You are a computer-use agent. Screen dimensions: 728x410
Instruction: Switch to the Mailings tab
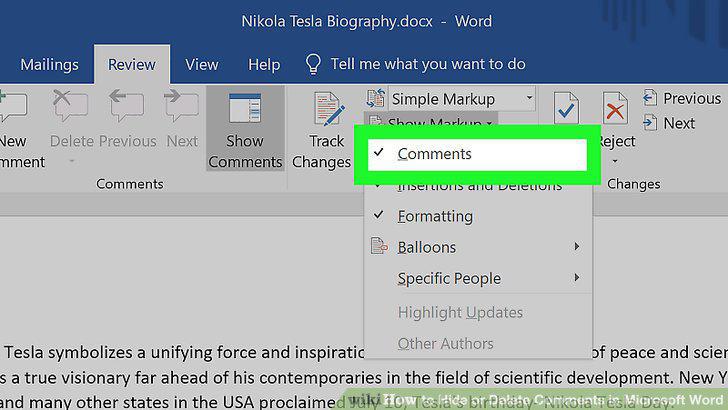(x=49, y=65)
